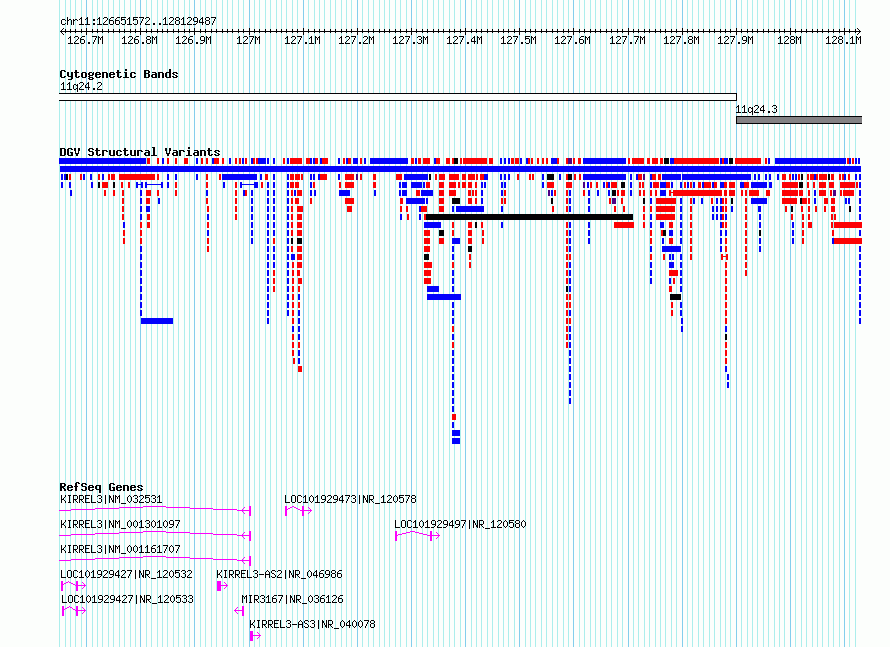Click the LOC101929427 NR_120532 gene glyph
The image size is (890, 647).
[74, 586]
